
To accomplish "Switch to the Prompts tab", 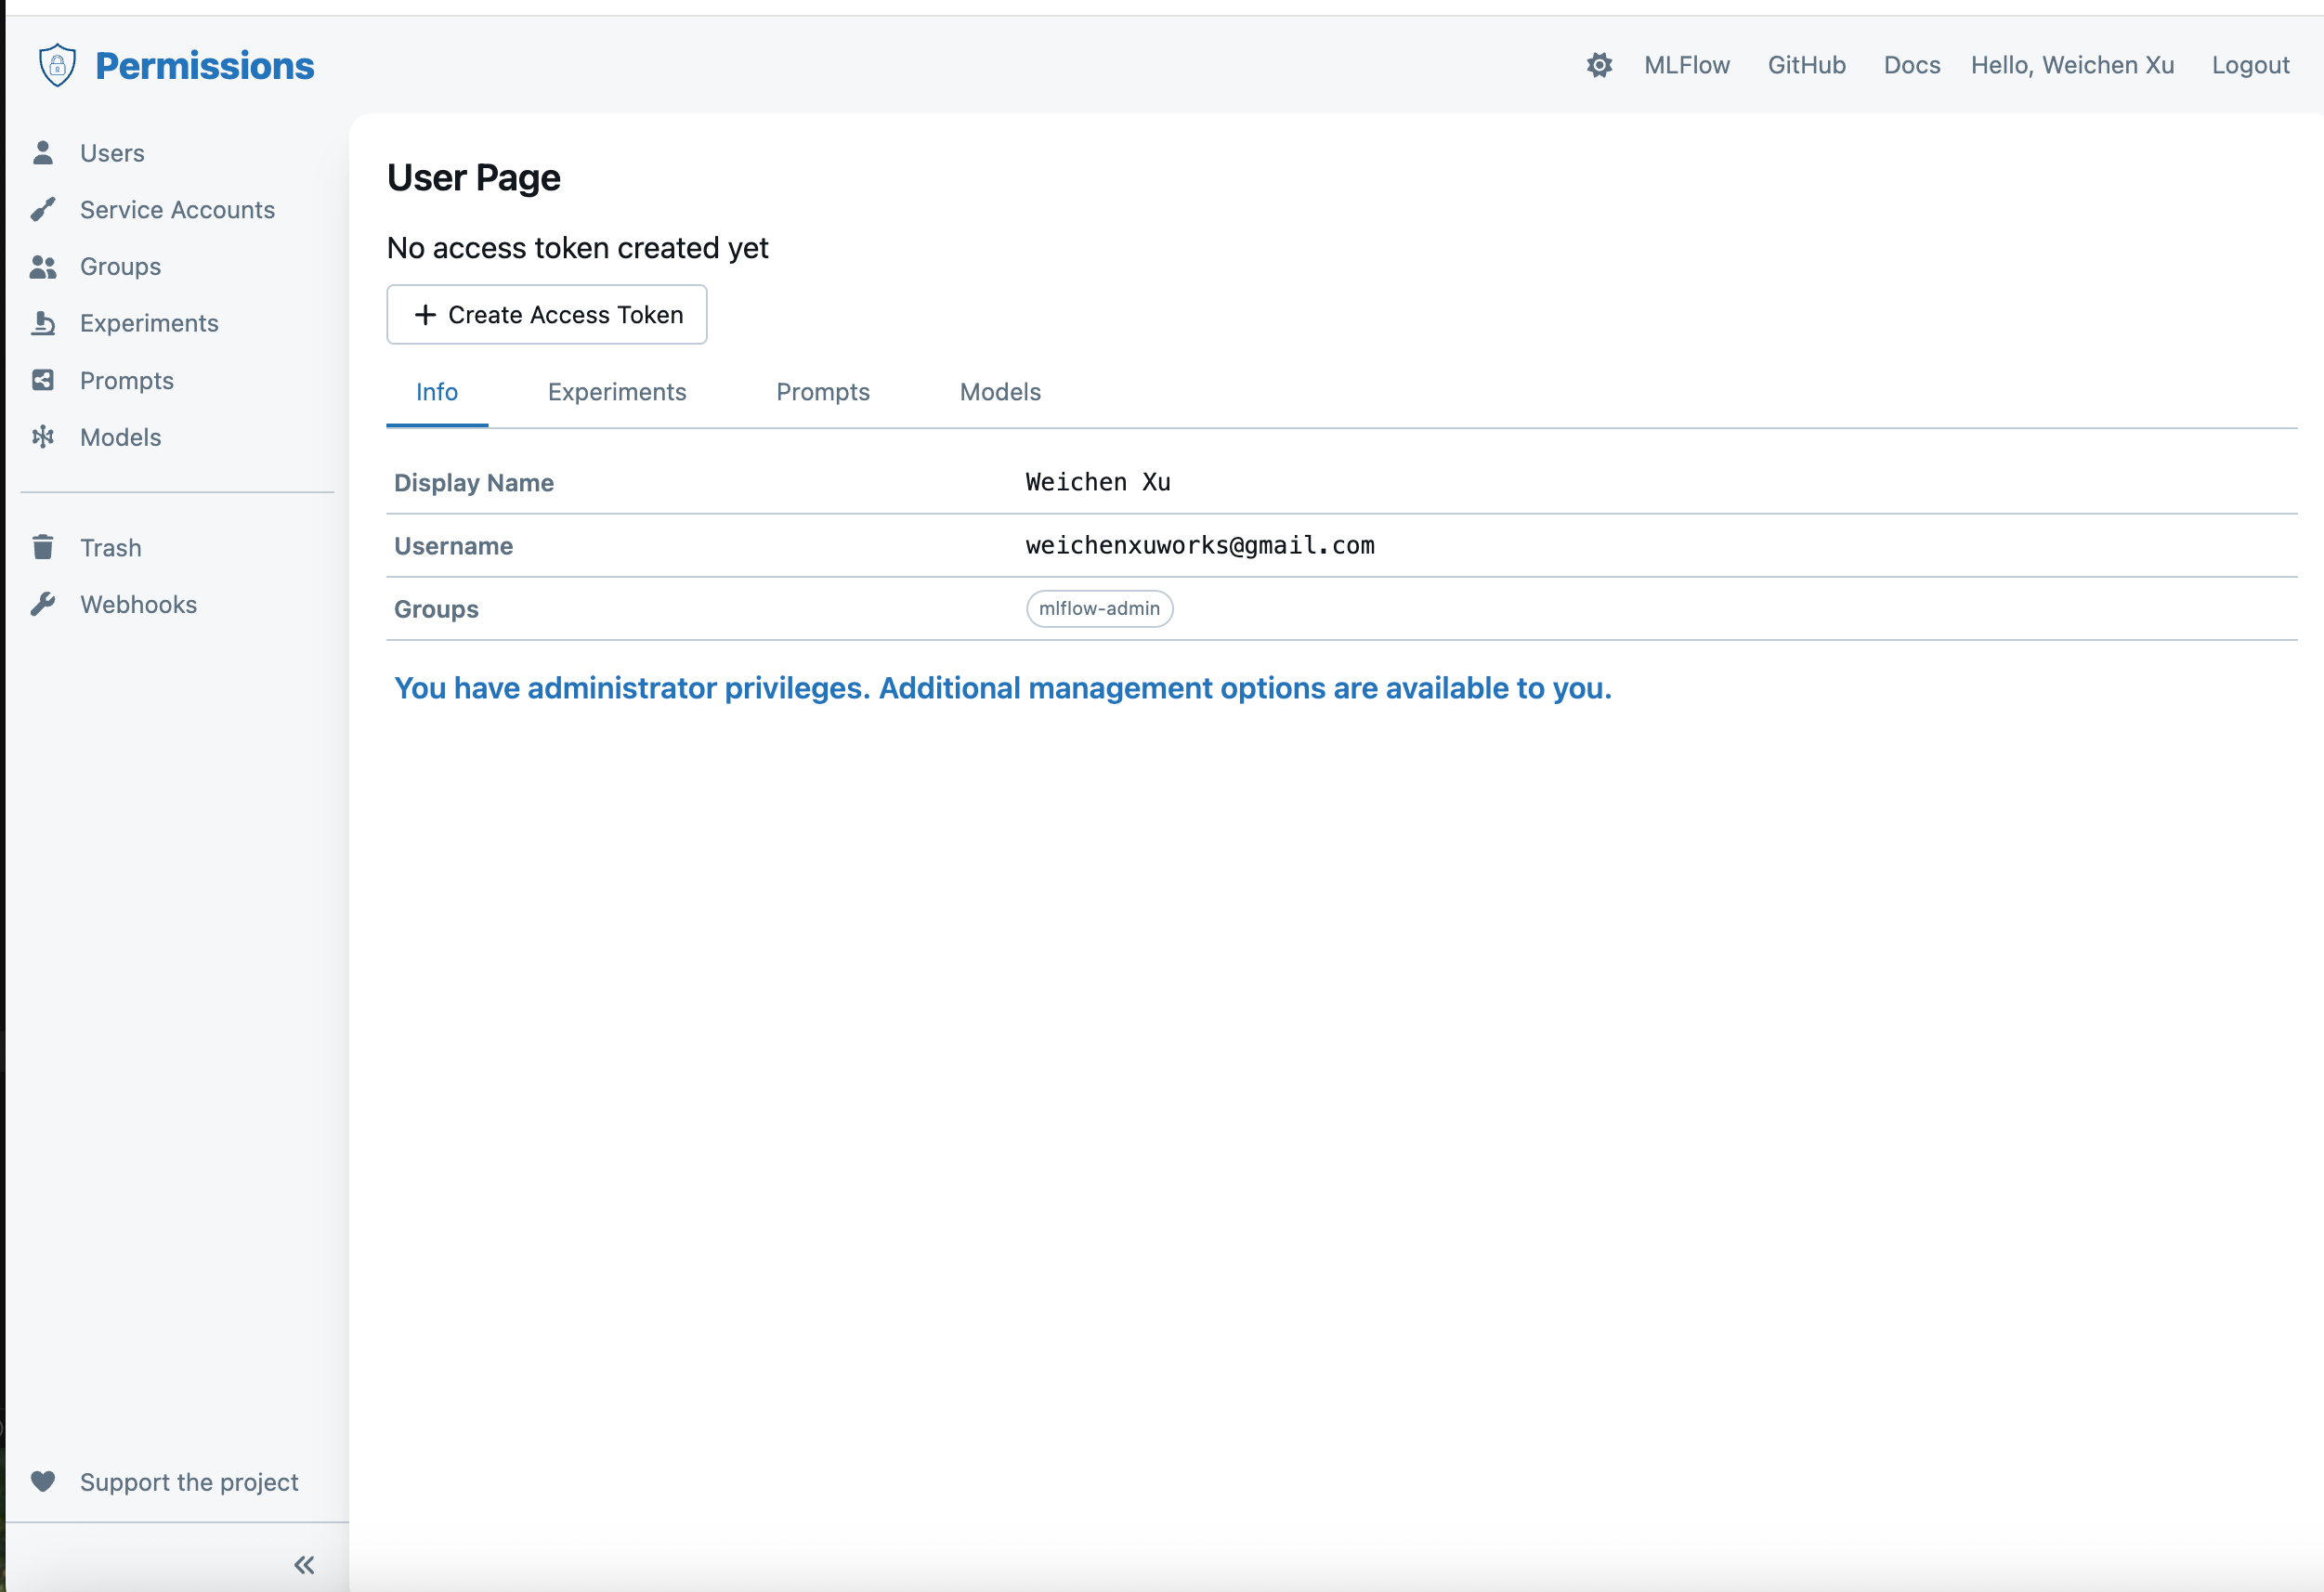I will pos(822,392).
